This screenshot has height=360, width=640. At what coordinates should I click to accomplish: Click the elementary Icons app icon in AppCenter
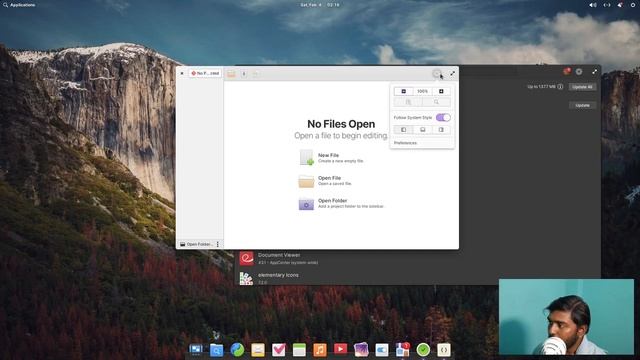point(246,279)
